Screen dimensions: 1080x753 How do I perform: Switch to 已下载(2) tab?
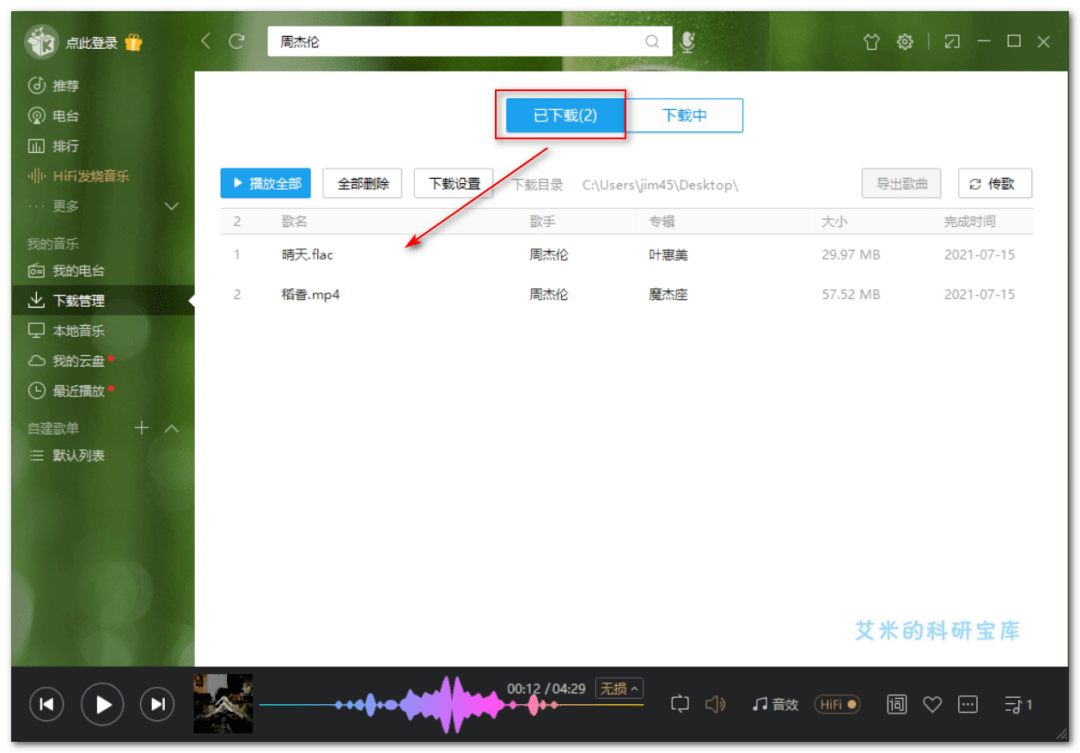pos(565,115)
